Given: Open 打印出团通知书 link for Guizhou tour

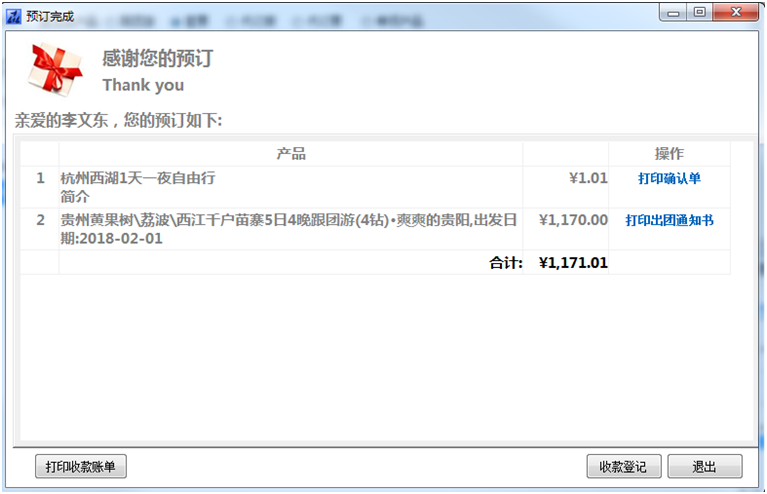Looking at the screenshot, I should [669, 221].
